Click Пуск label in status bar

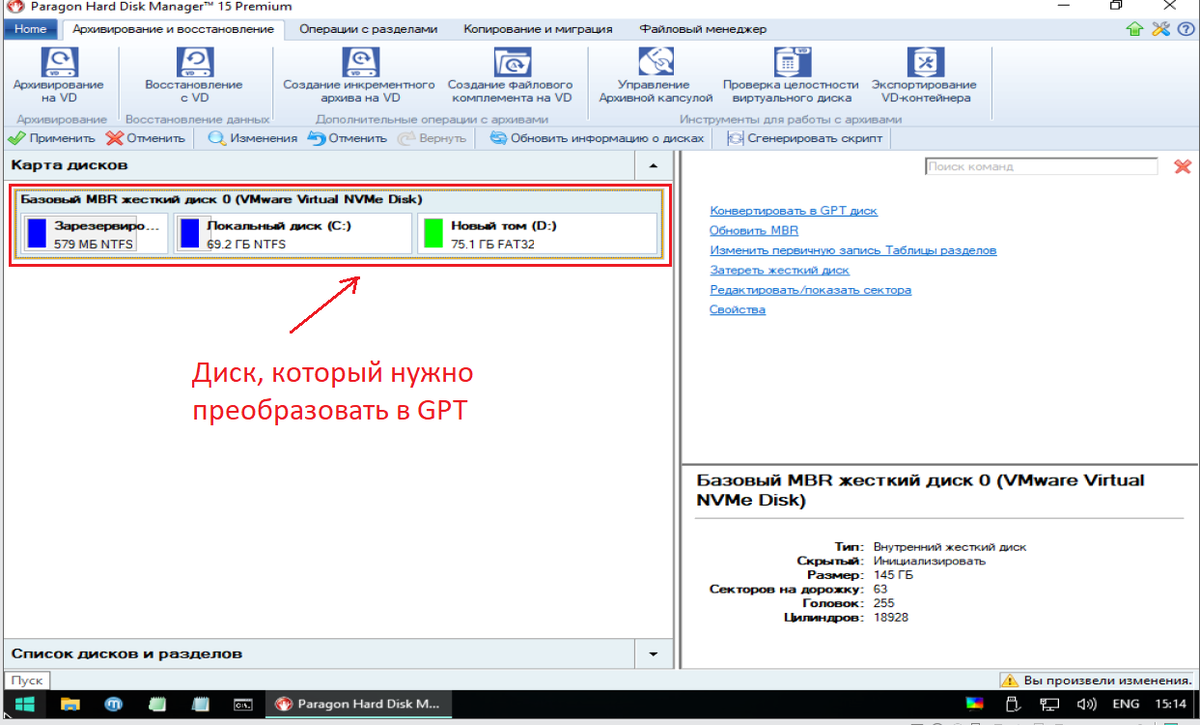tap(27, 680)
